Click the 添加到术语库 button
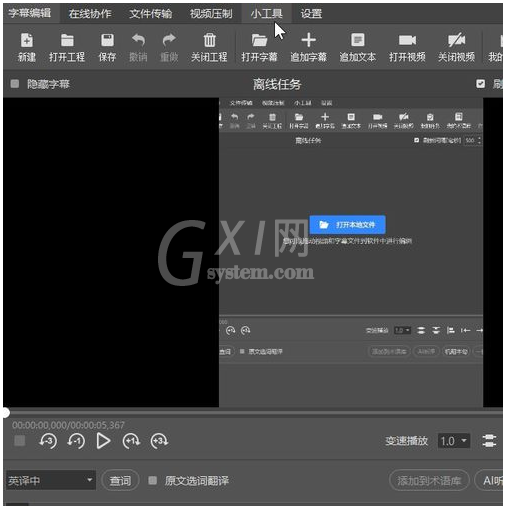Screen dimensions: 508x506 (429, 480)
